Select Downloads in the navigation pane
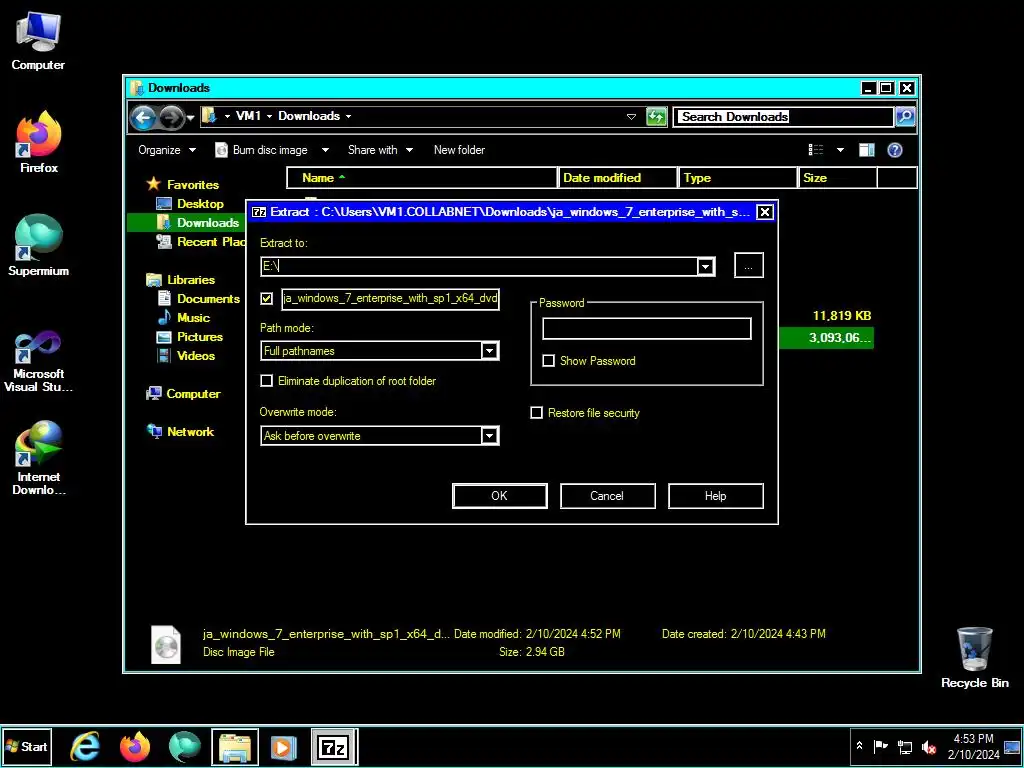Viewport: 1024px width, 768px height. coord(197,223)
